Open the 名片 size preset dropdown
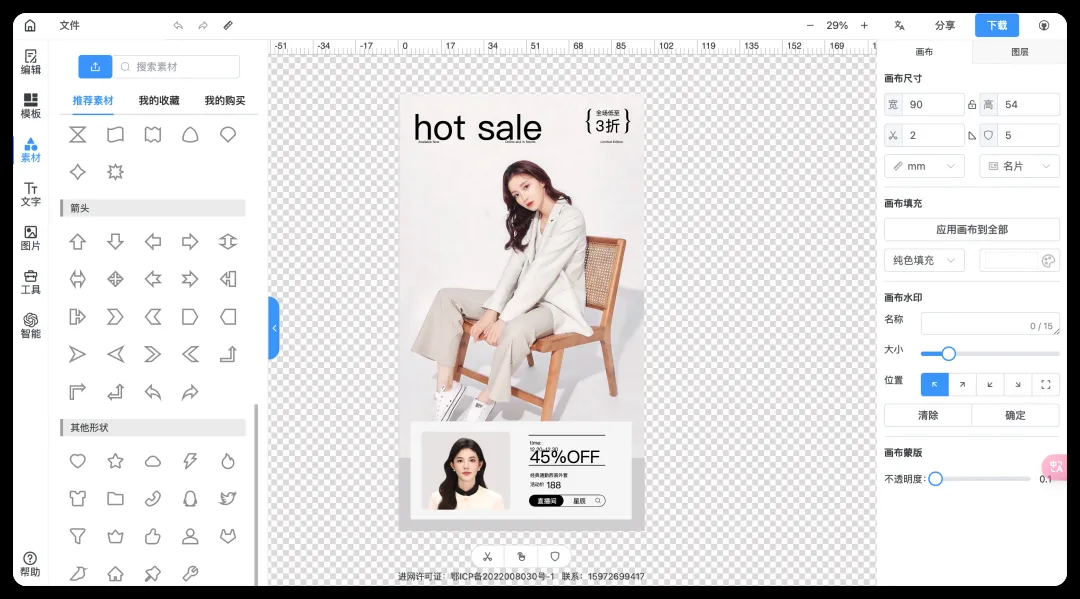This screenshot has height=599, width=1080. [1019, 166]
